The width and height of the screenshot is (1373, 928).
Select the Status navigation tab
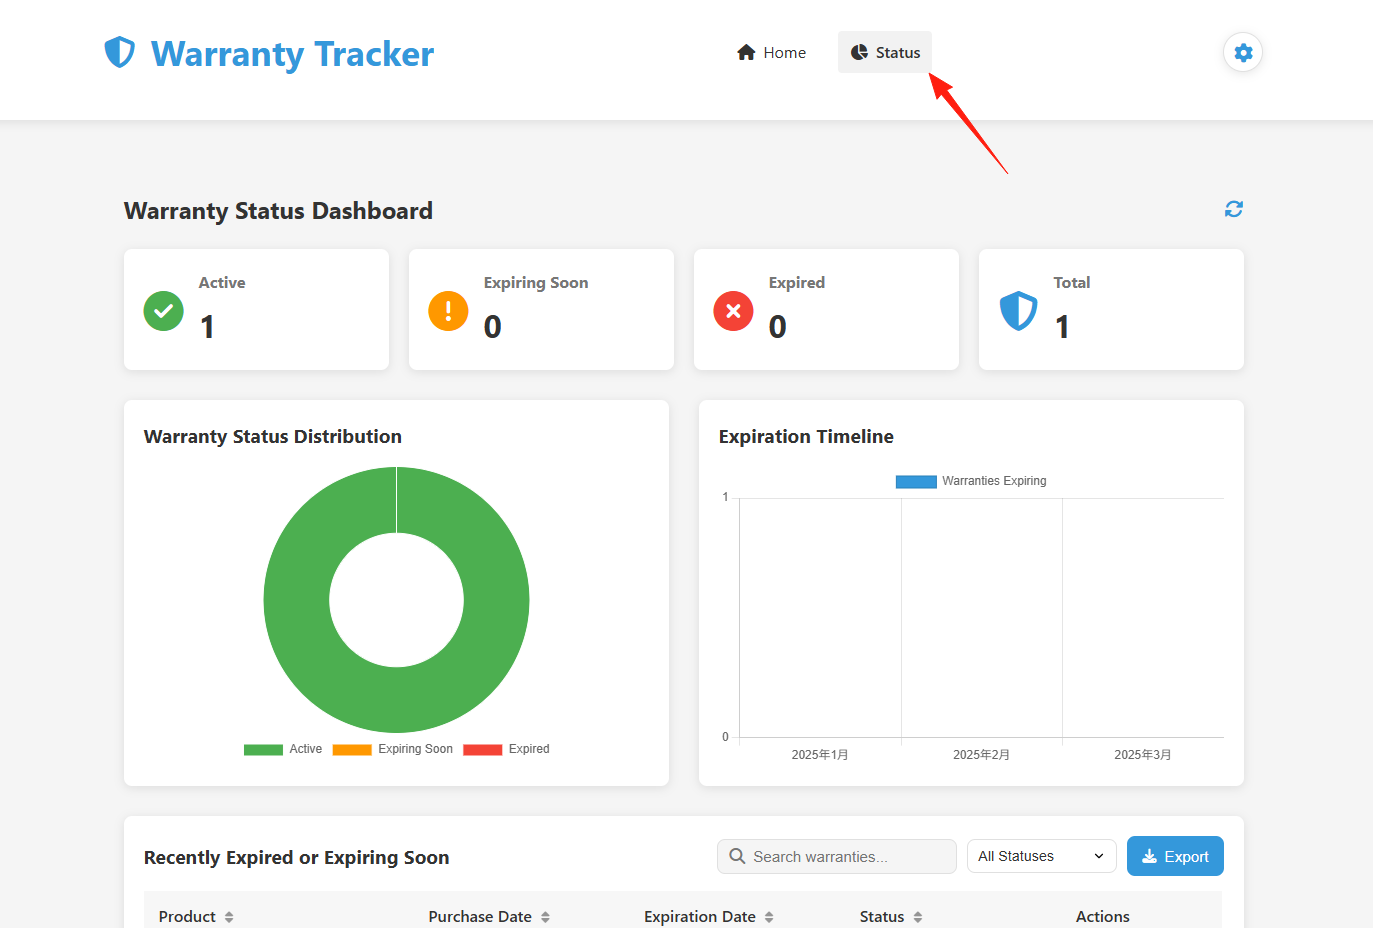(885, 52)
